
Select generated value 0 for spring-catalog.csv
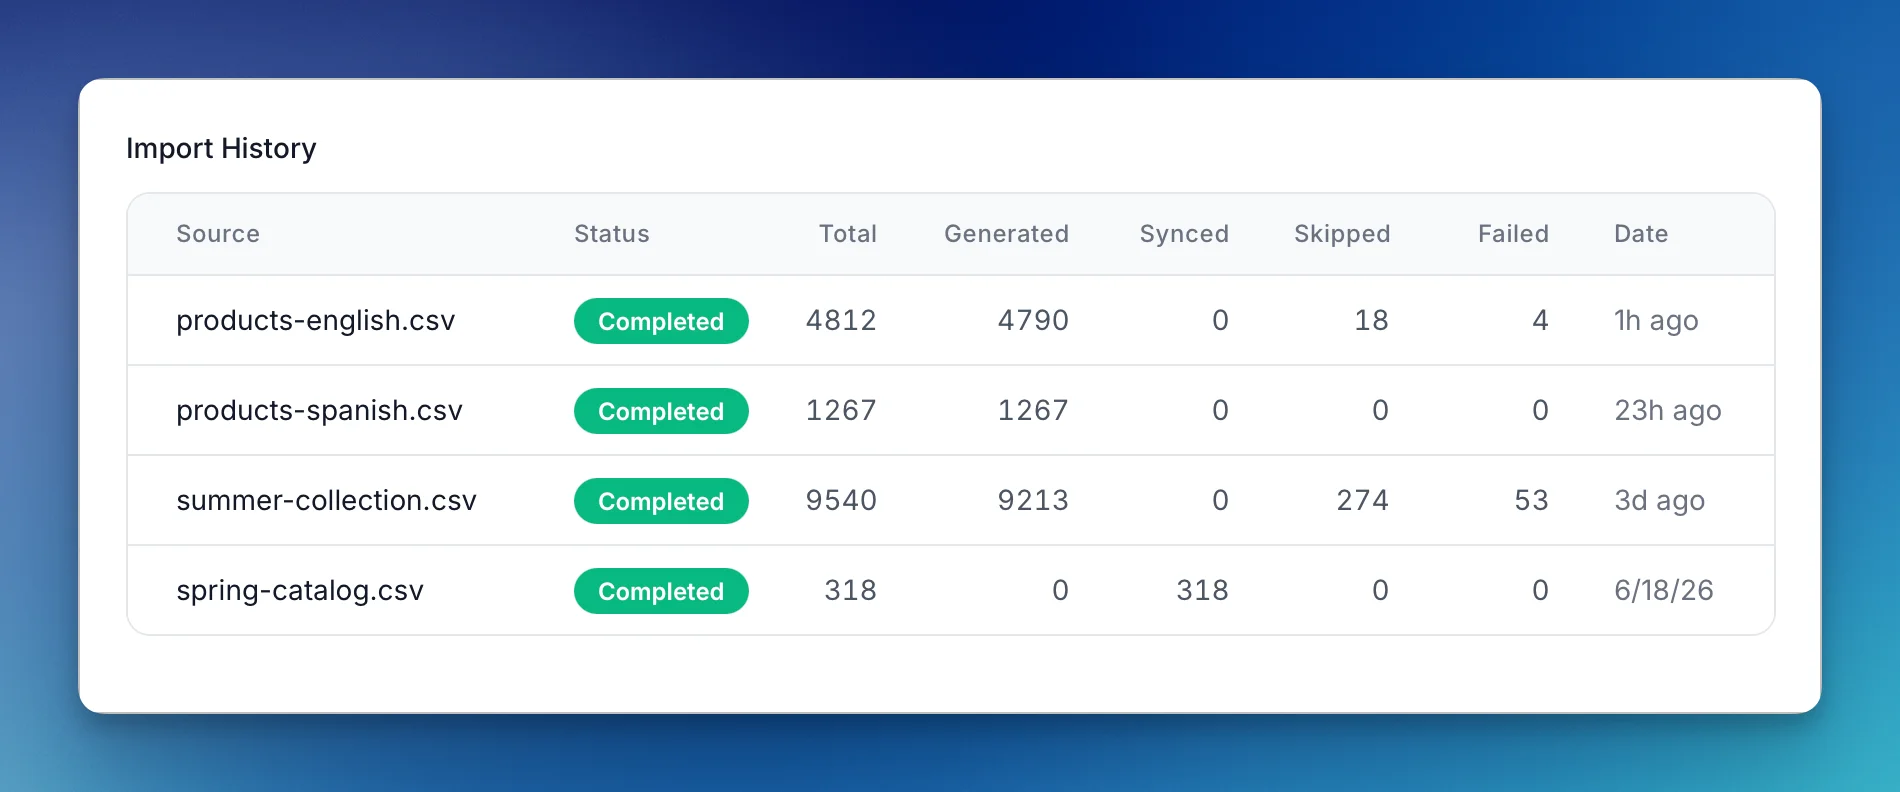click(x=1060, y=590)
